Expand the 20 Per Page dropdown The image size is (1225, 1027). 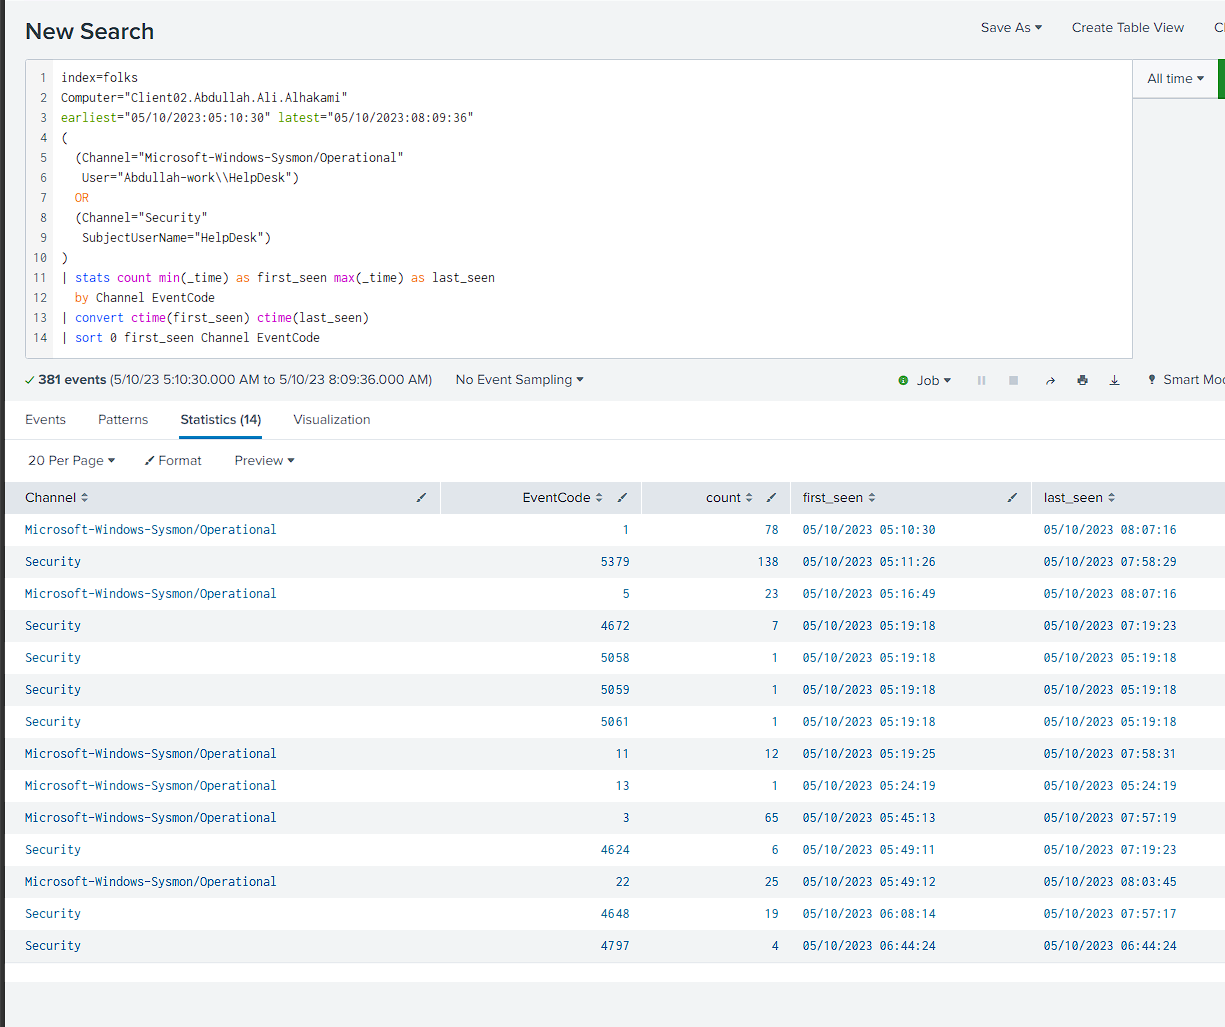[x=71, y=460]
